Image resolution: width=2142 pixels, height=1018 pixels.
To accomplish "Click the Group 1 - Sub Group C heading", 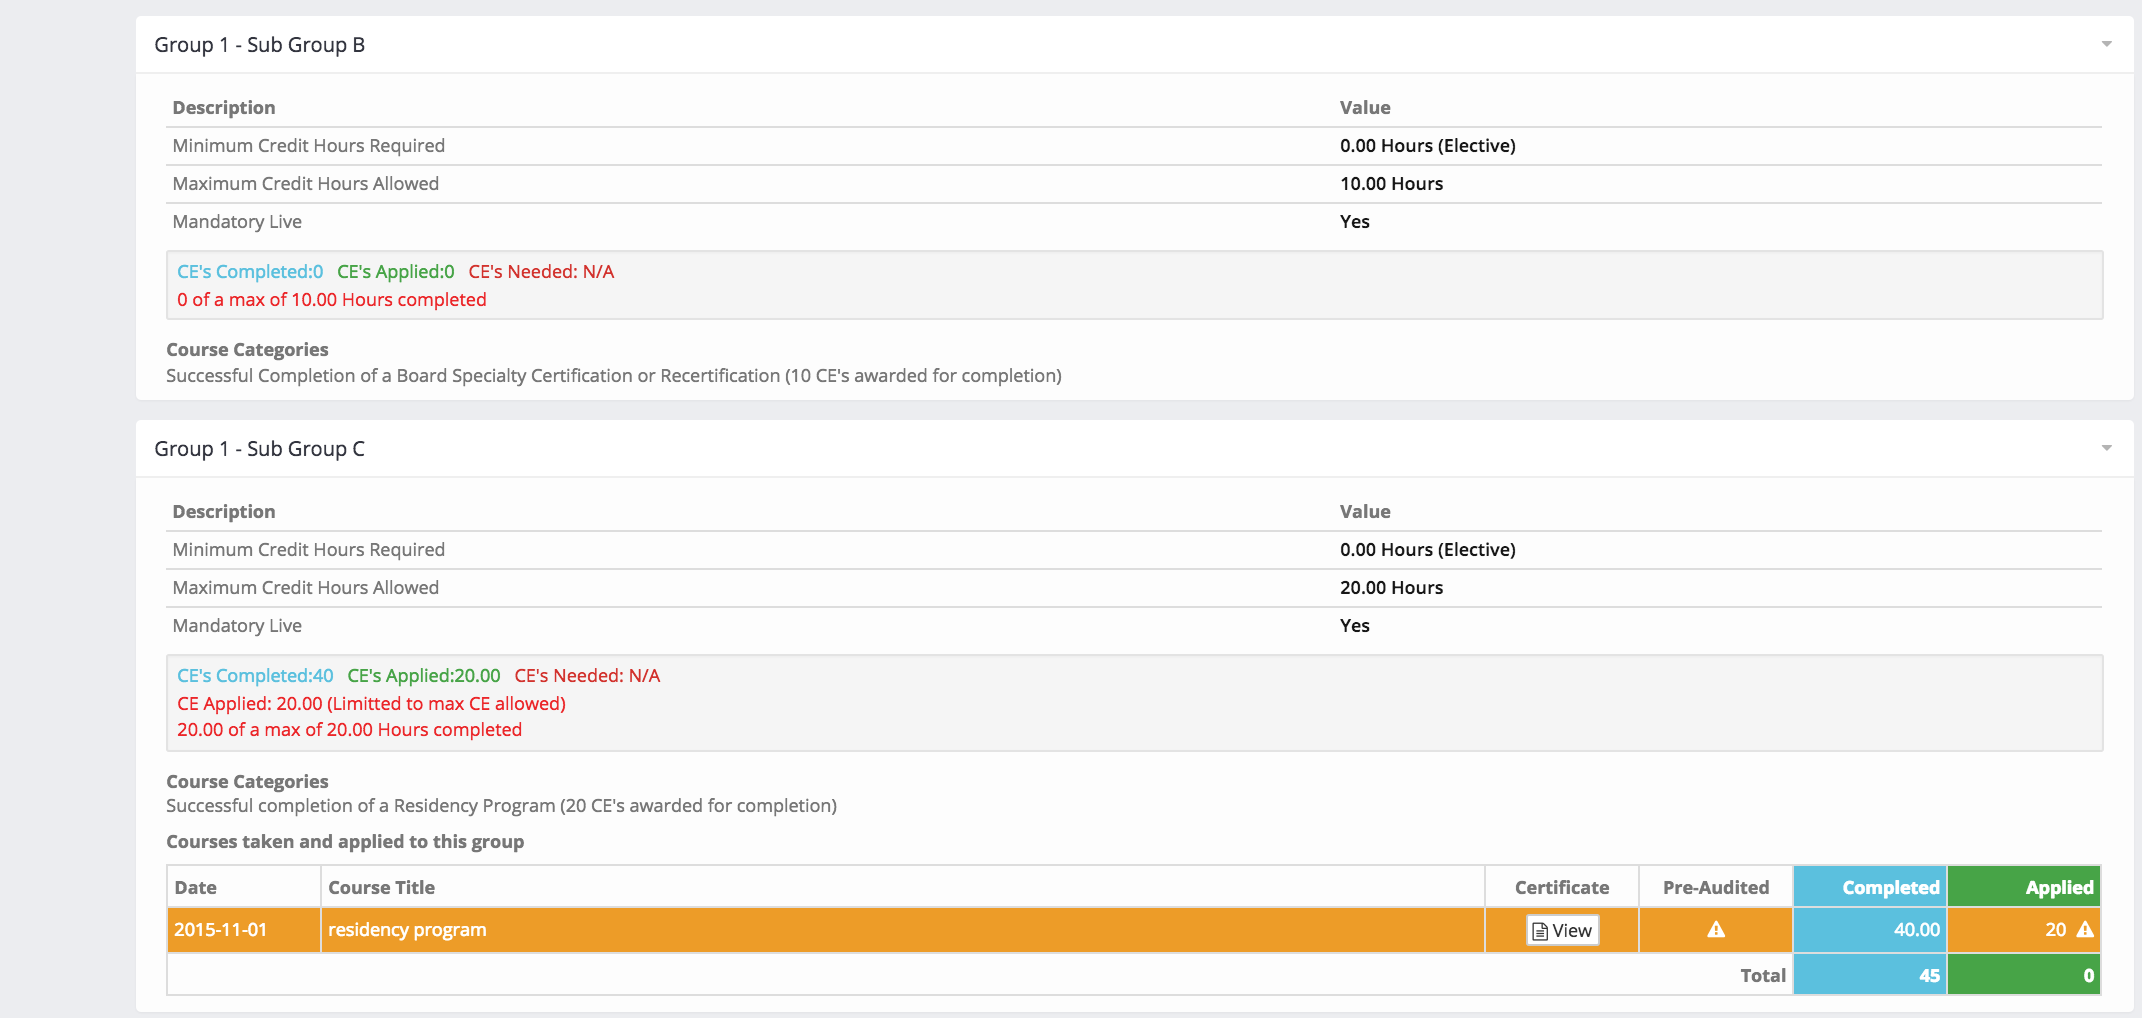I will click(260, 449).
